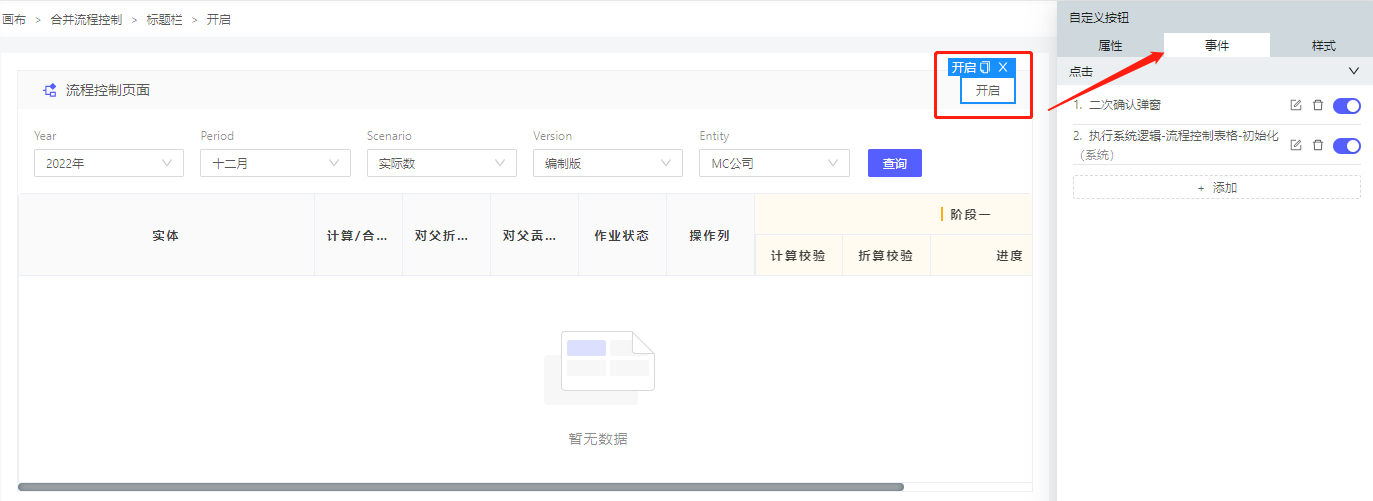Expand the Entity dropdown showing MC公司

coord(774,164)
